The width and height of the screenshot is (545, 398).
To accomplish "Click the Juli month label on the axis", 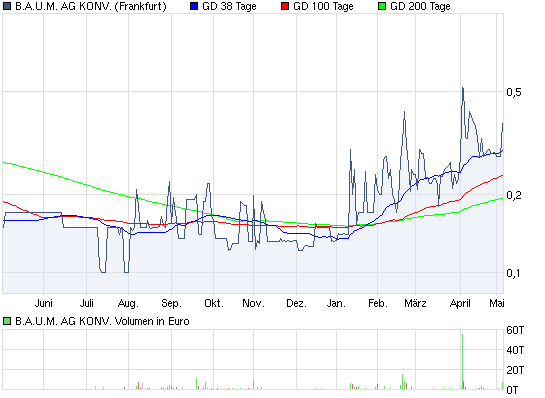I will tap(87, 303).
